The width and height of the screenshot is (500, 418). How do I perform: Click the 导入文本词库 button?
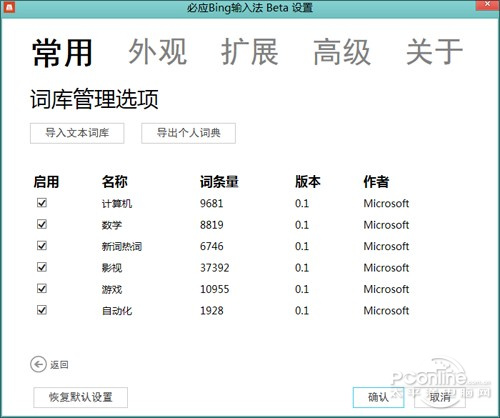[x=77, y=133]
